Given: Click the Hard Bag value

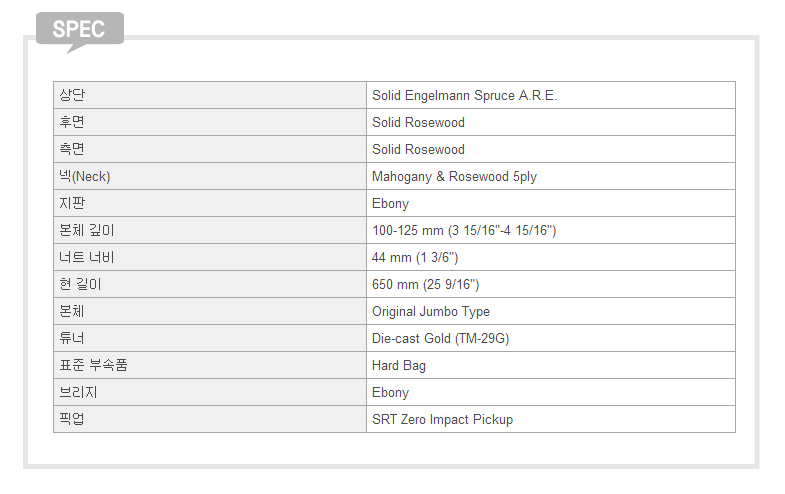Looking at the screenshot, I should coord(399,366).
